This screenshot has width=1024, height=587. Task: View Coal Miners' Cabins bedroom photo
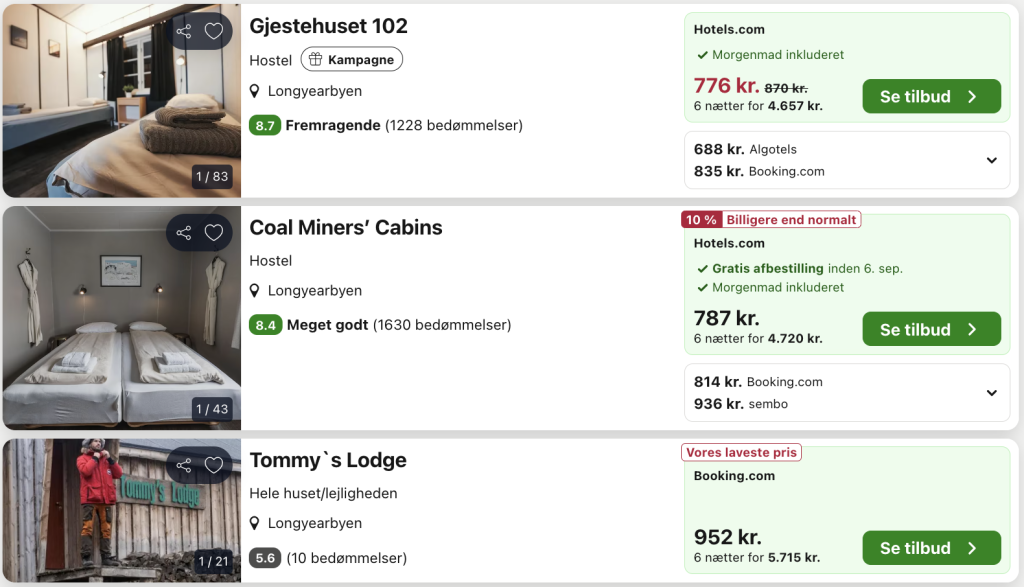coord(122,318)
